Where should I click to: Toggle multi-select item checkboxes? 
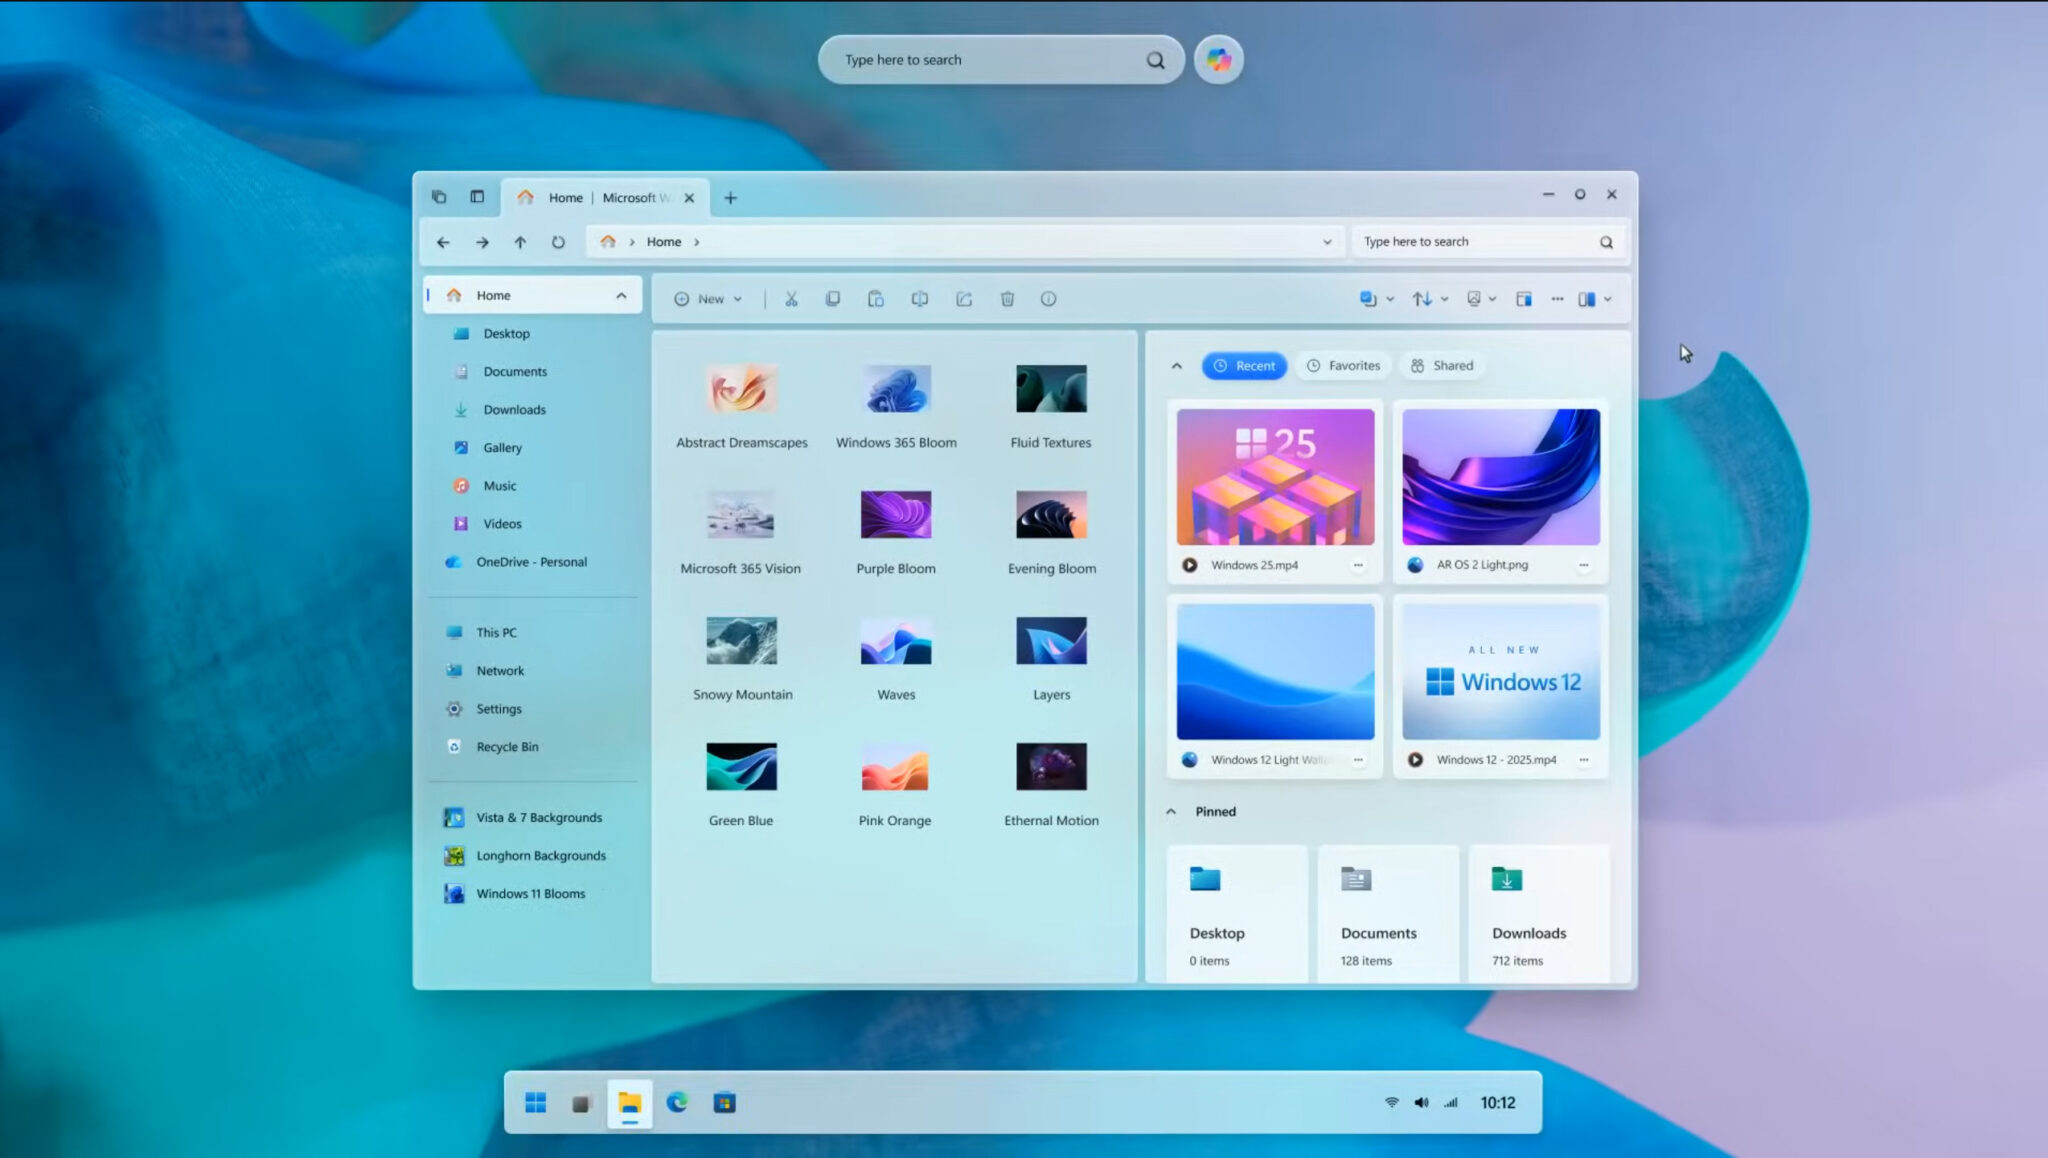tap(1368, 298)
